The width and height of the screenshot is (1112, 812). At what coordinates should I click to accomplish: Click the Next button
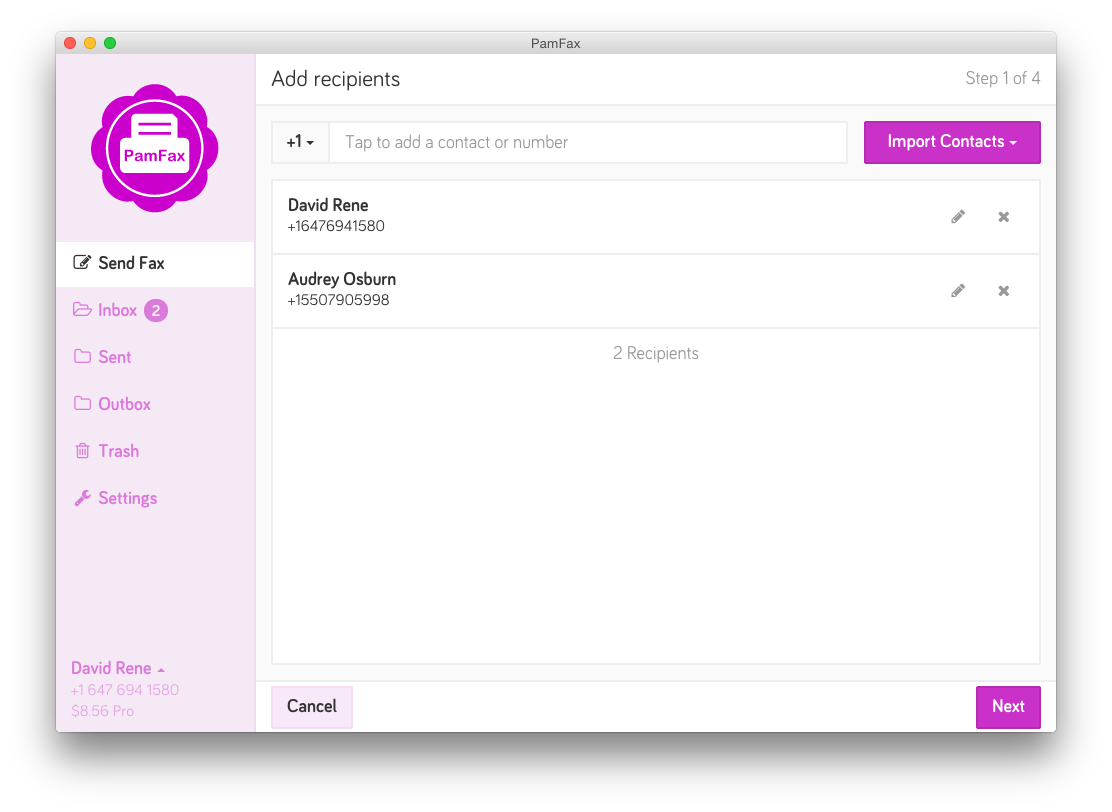pyautogui.click(x=1008, y=707)
